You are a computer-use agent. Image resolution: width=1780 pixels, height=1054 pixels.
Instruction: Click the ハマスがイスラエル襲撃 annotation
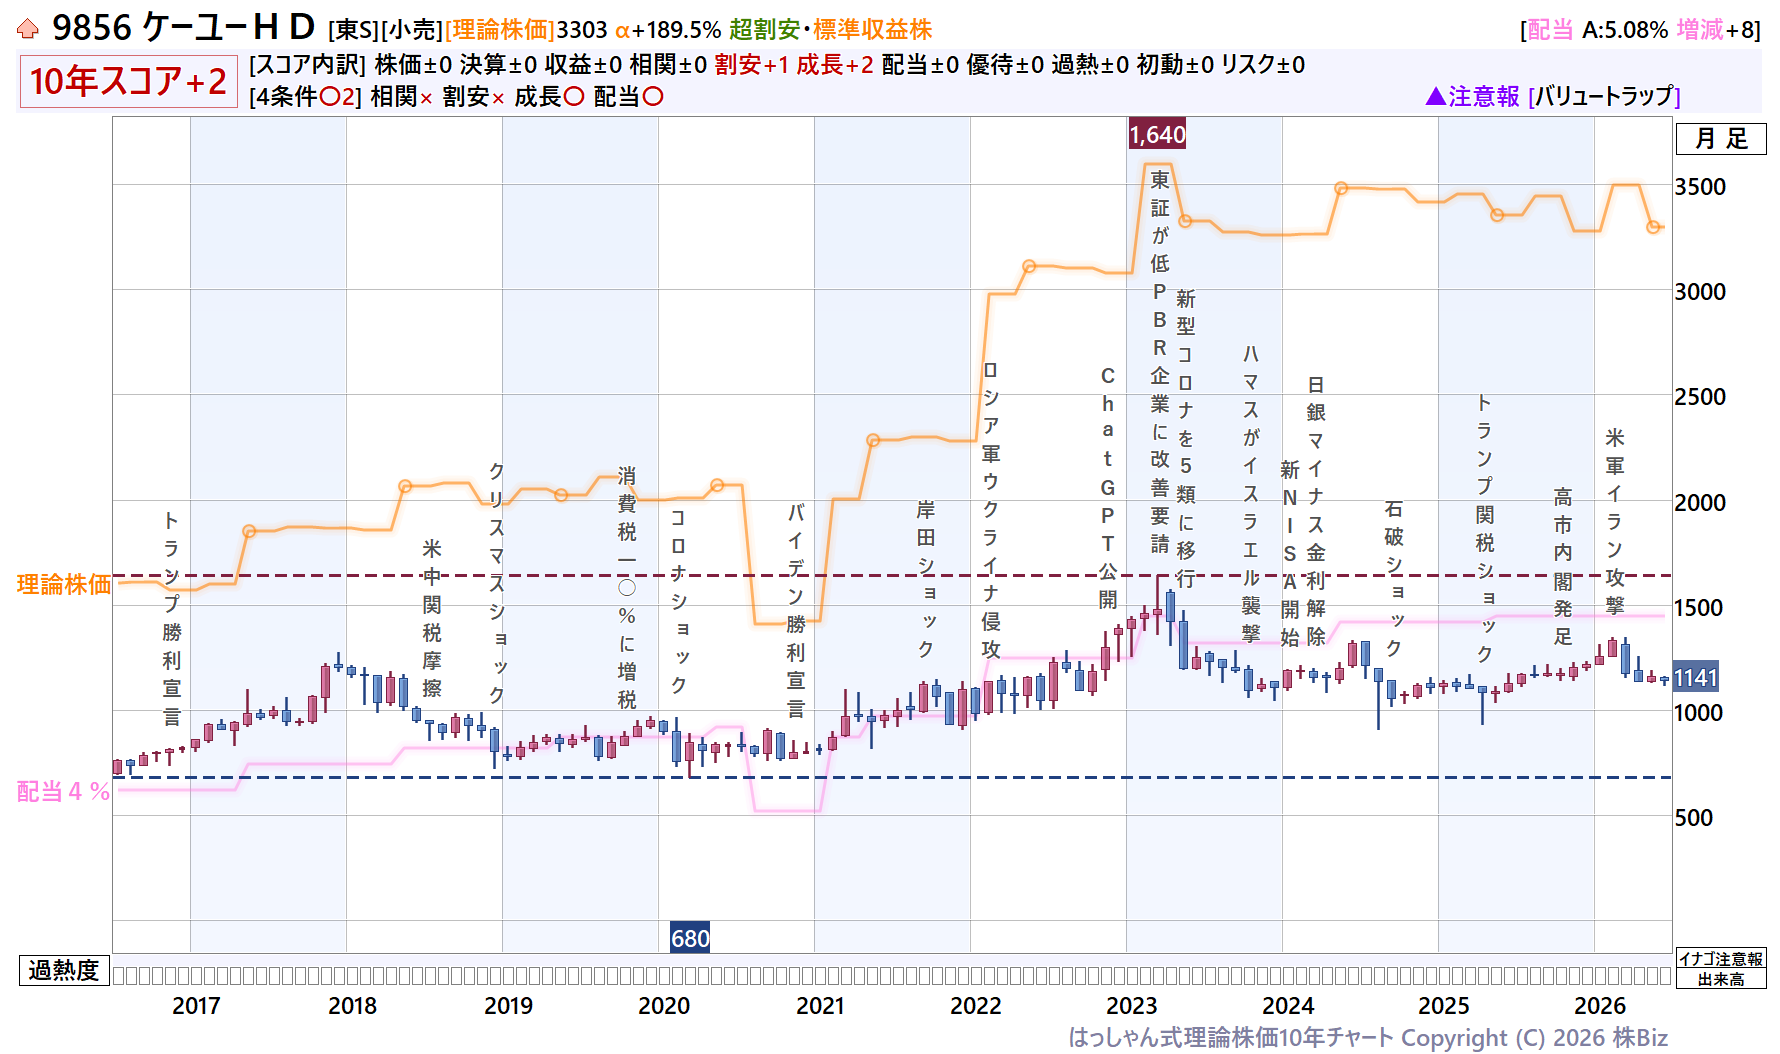click(1251, 493)
